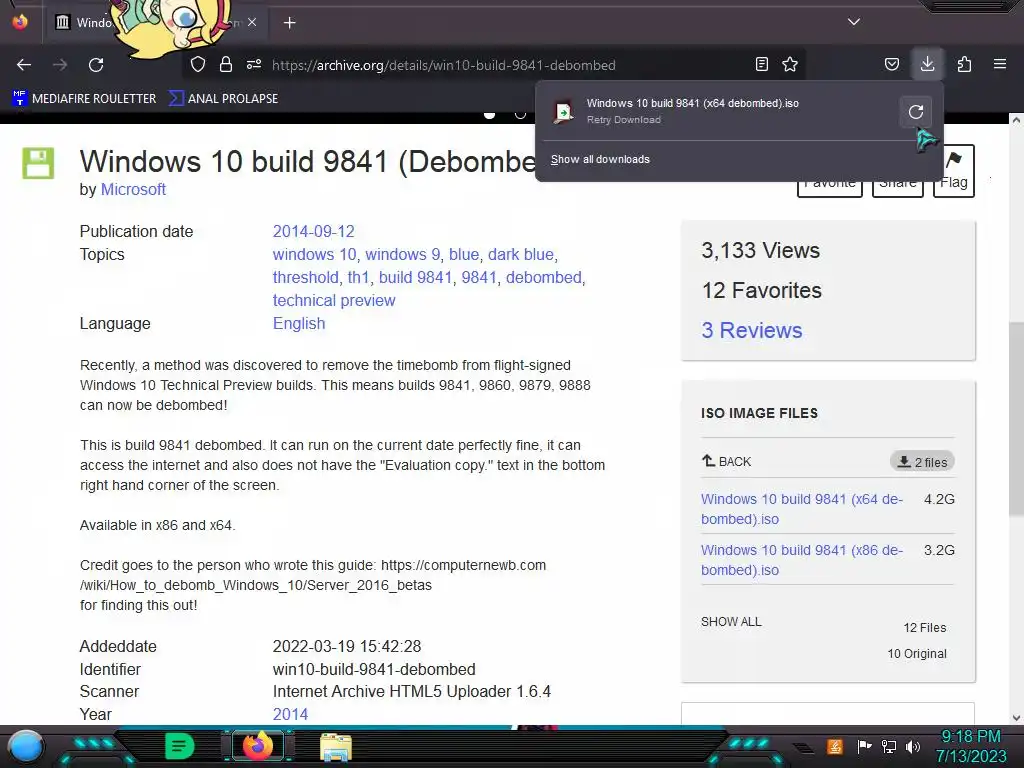The image size is (1024, 768).
Task: Click the Flag button
Action: [953, 171]
